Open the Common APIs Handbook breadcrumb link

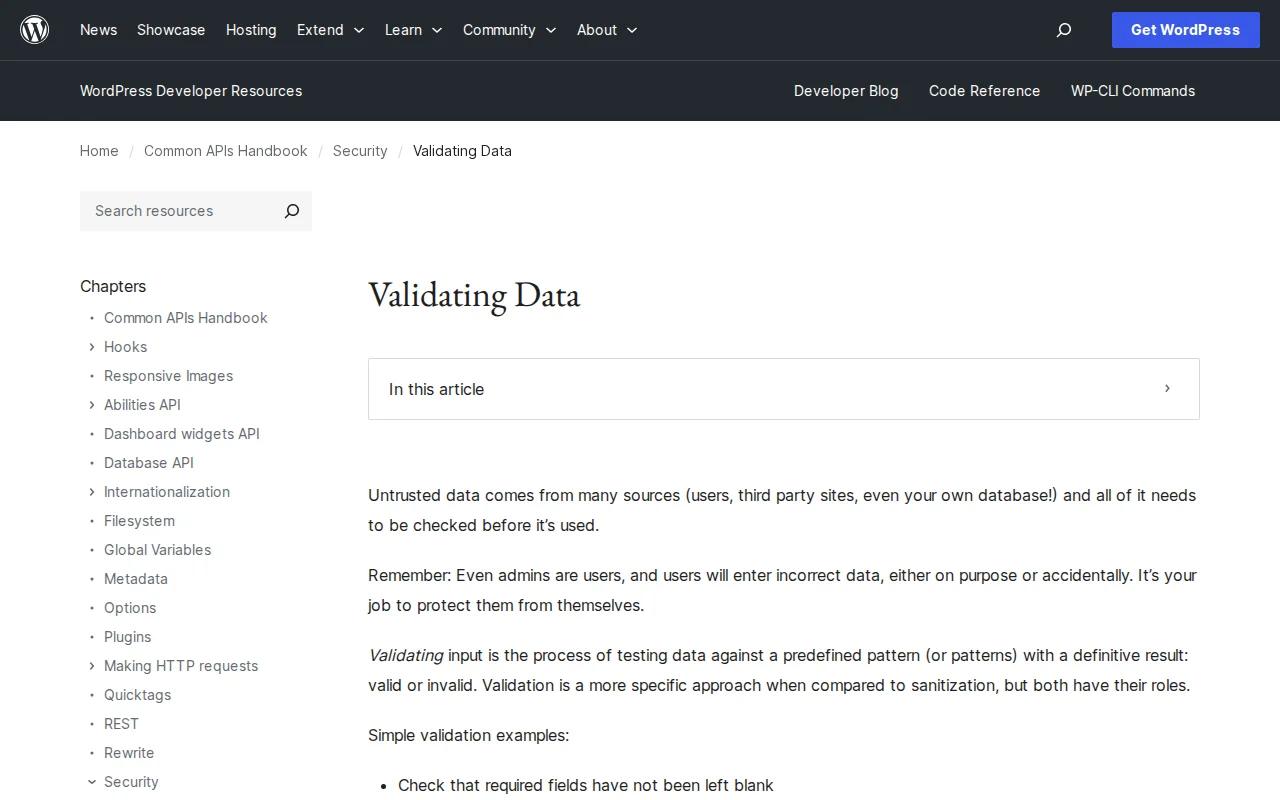point(225,151)
